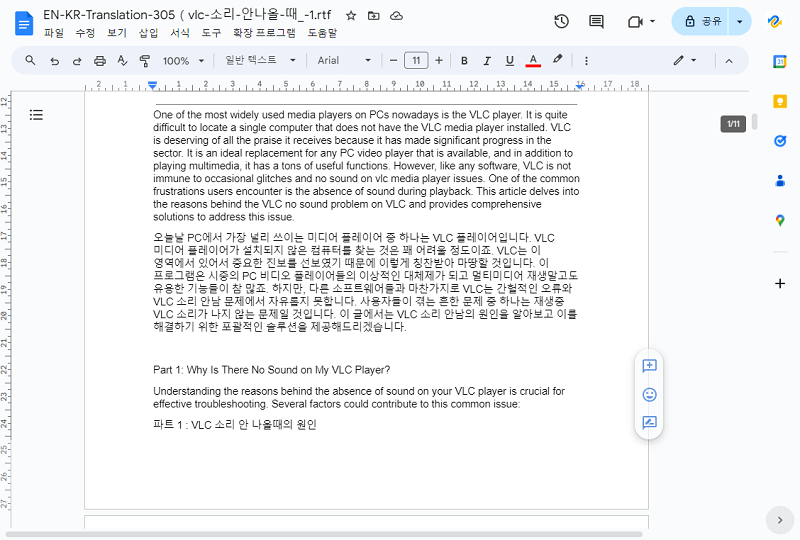Suggest edits from floating panel
Image resolution: width=800 pixels, height=540 pixels.
click(649, 423)
